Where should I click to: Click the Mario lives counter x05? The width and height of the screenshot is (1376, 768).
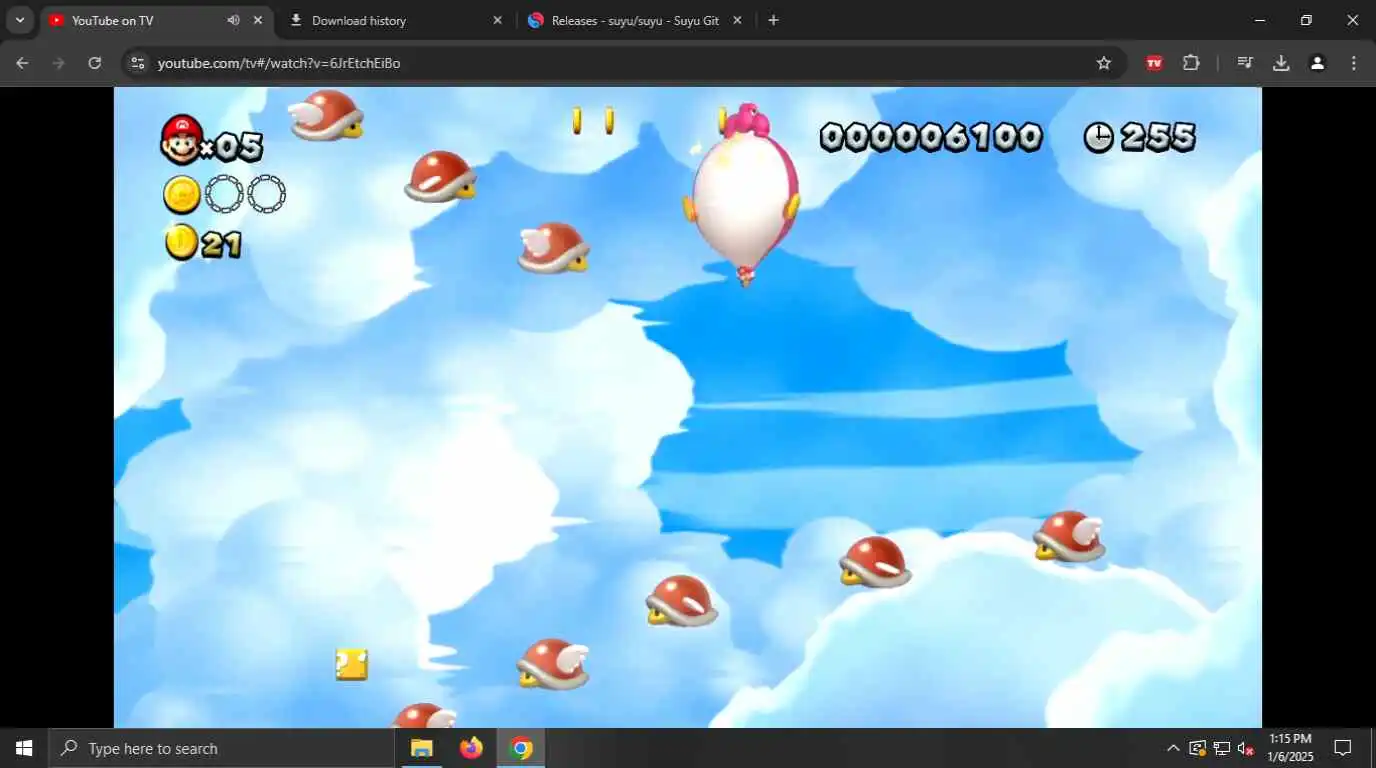(x=212, y=141)
